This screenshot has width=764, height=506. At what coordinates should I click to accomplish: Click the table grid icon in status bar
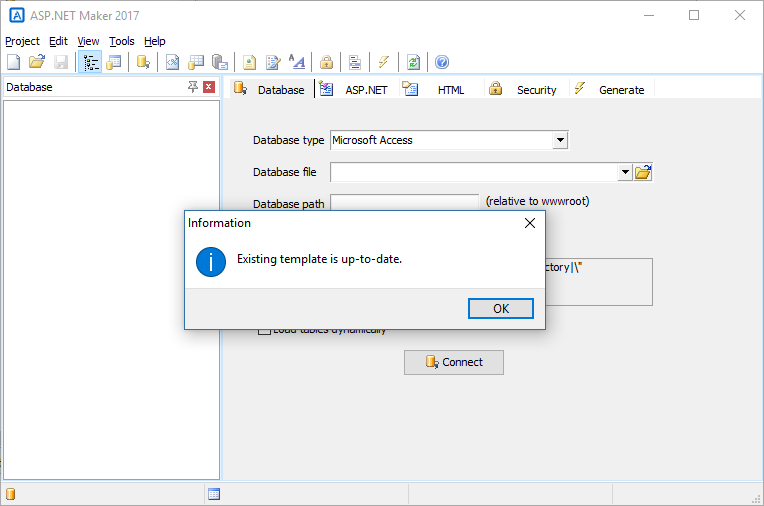(x=214, y=494)
